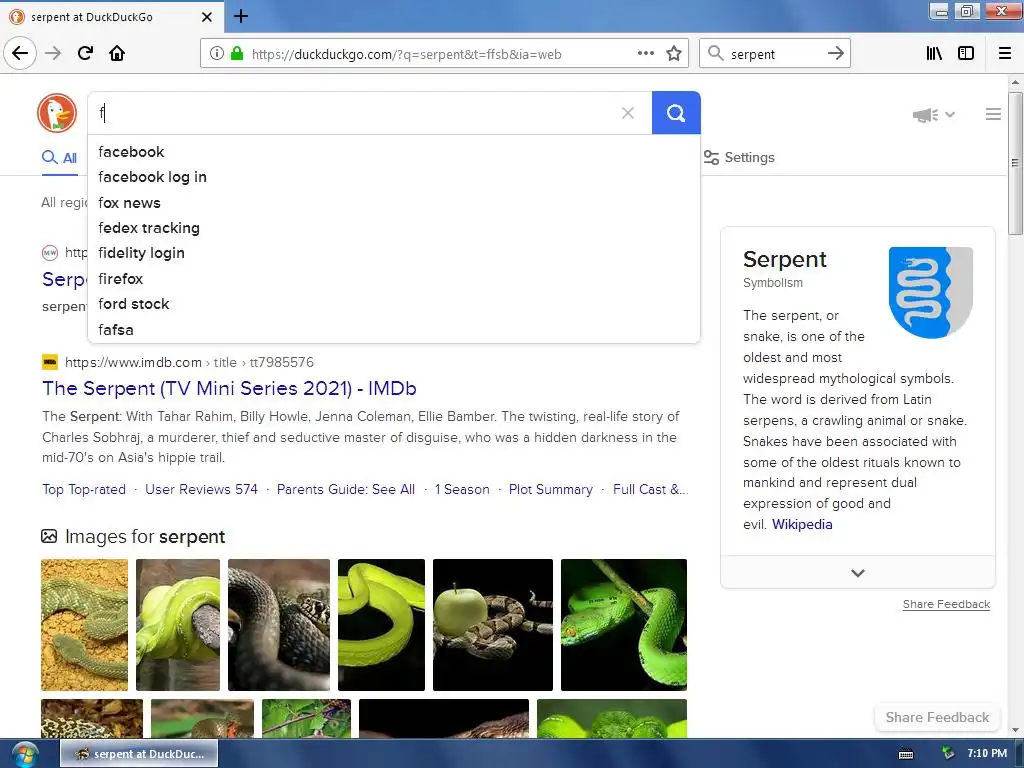Click the green padlock security icon
Screen dimensions: 1024x768
pyautogui.click(x=237, y=54)
